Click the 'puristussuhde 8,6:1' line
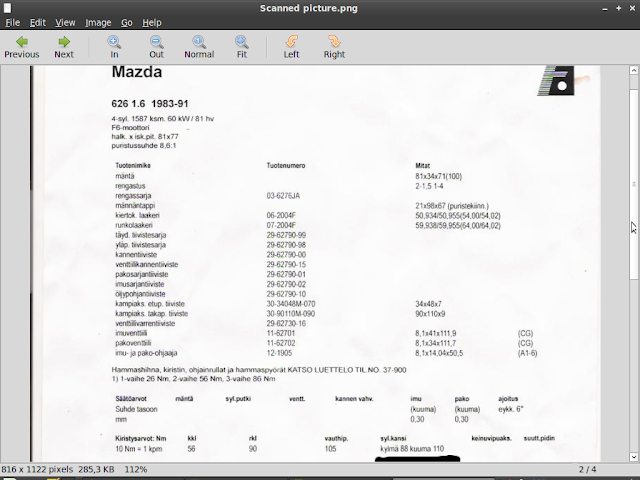The width and height of the screenshot is (640, 480). [x=144, y=146]
